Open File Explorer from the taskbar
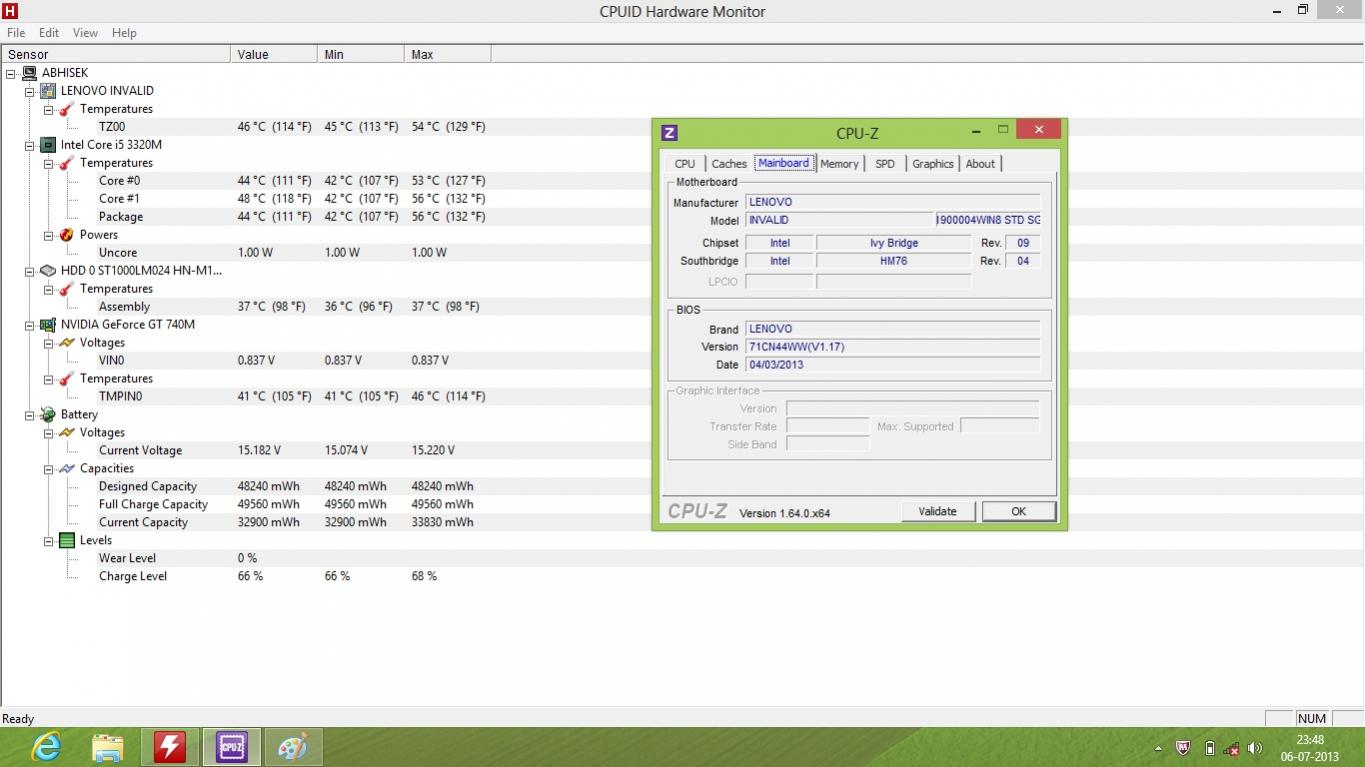 108,747
